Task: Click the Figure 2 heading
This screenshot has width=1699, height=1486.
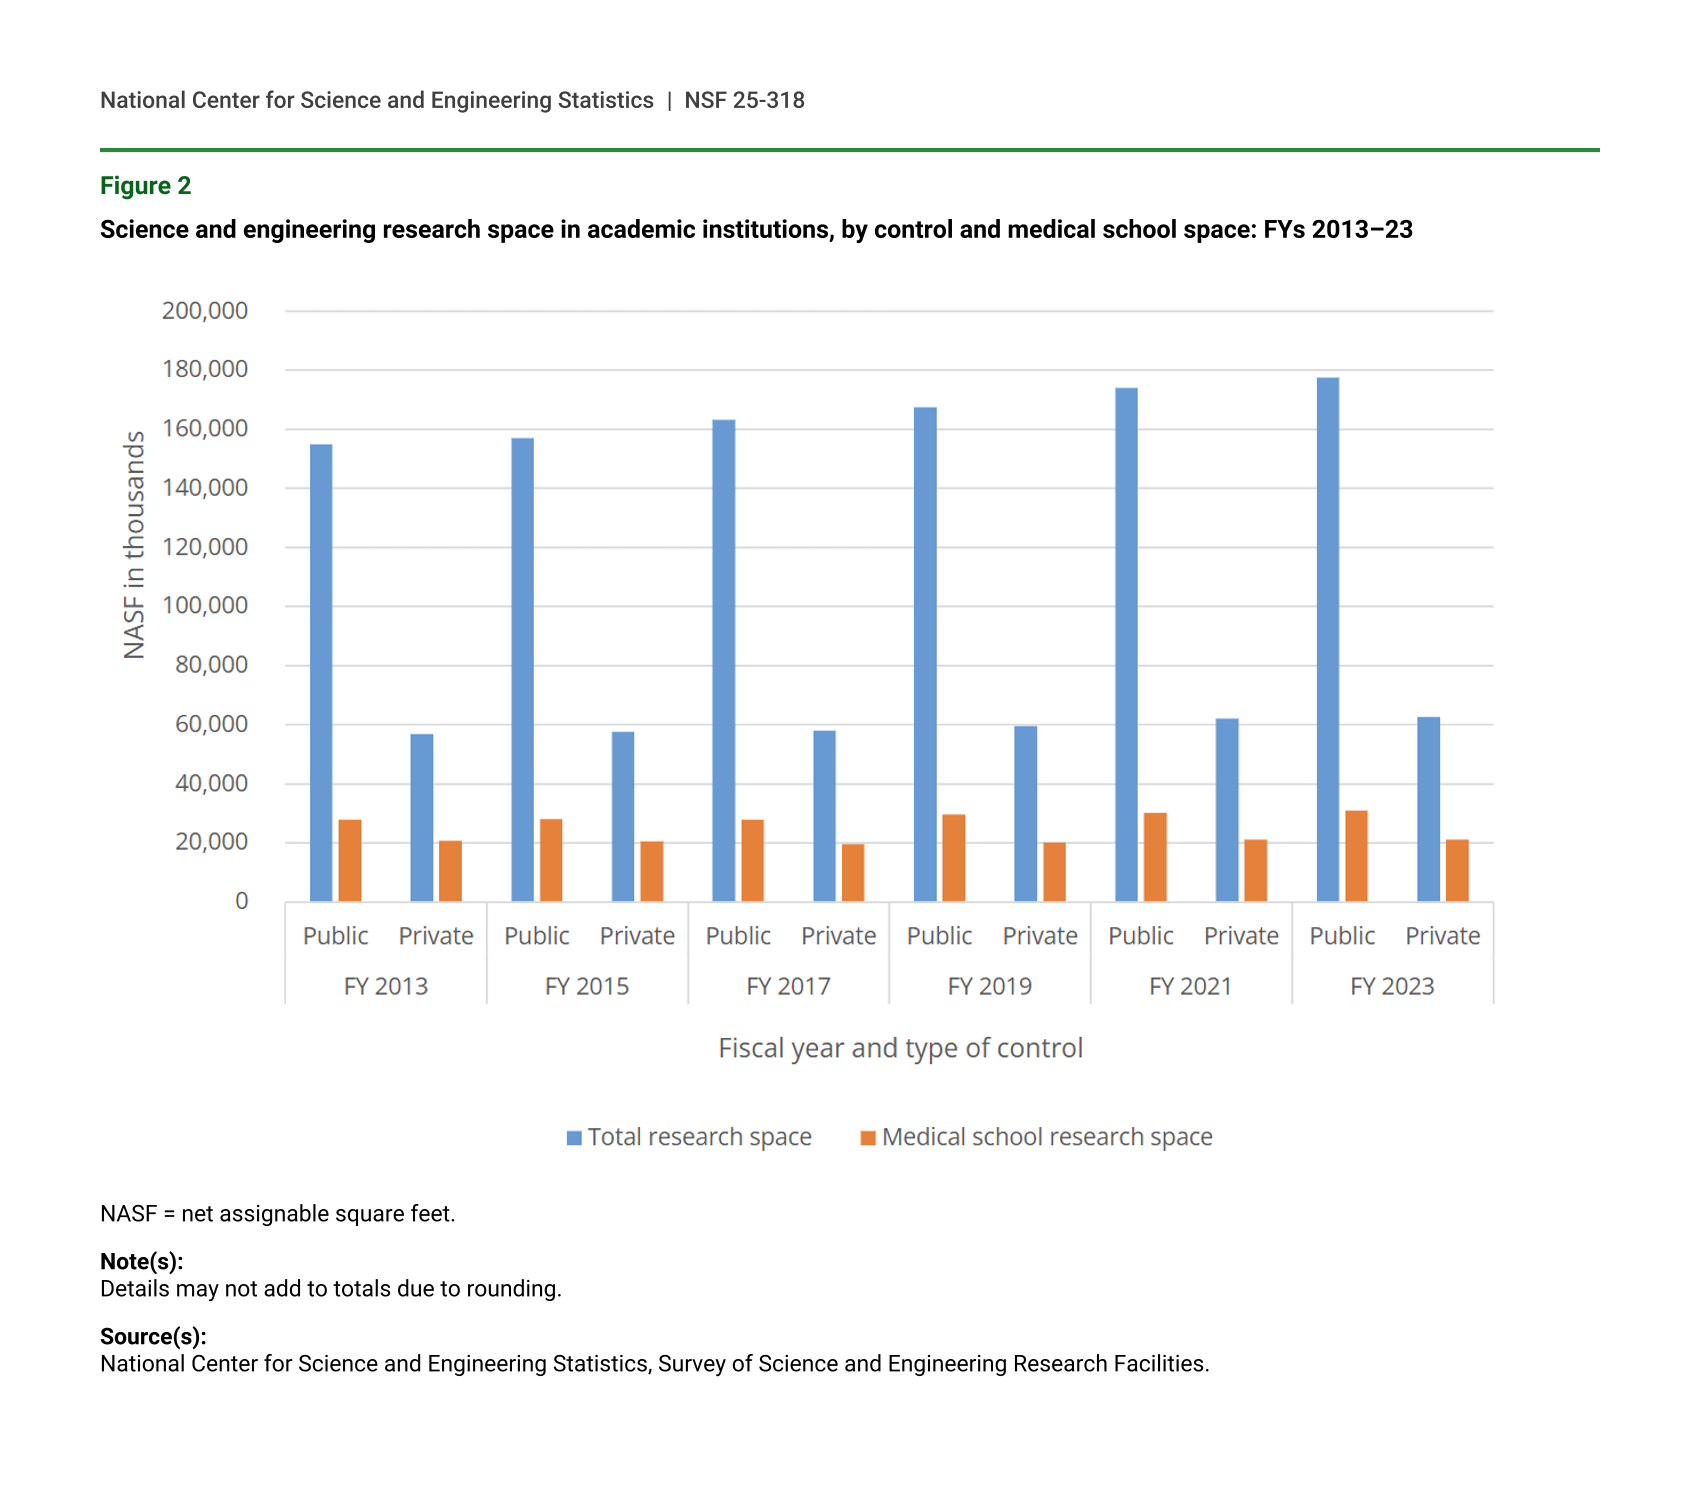Action: click(145, 186)
